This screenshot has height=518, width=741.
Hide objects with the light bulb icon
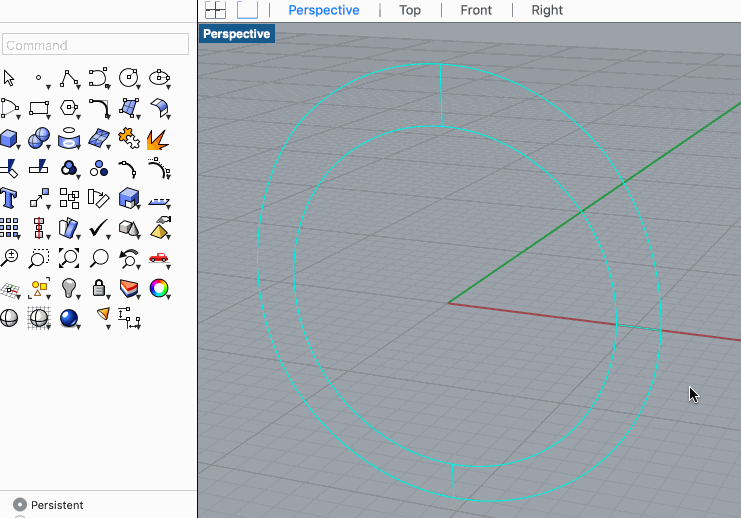(69, 288)
